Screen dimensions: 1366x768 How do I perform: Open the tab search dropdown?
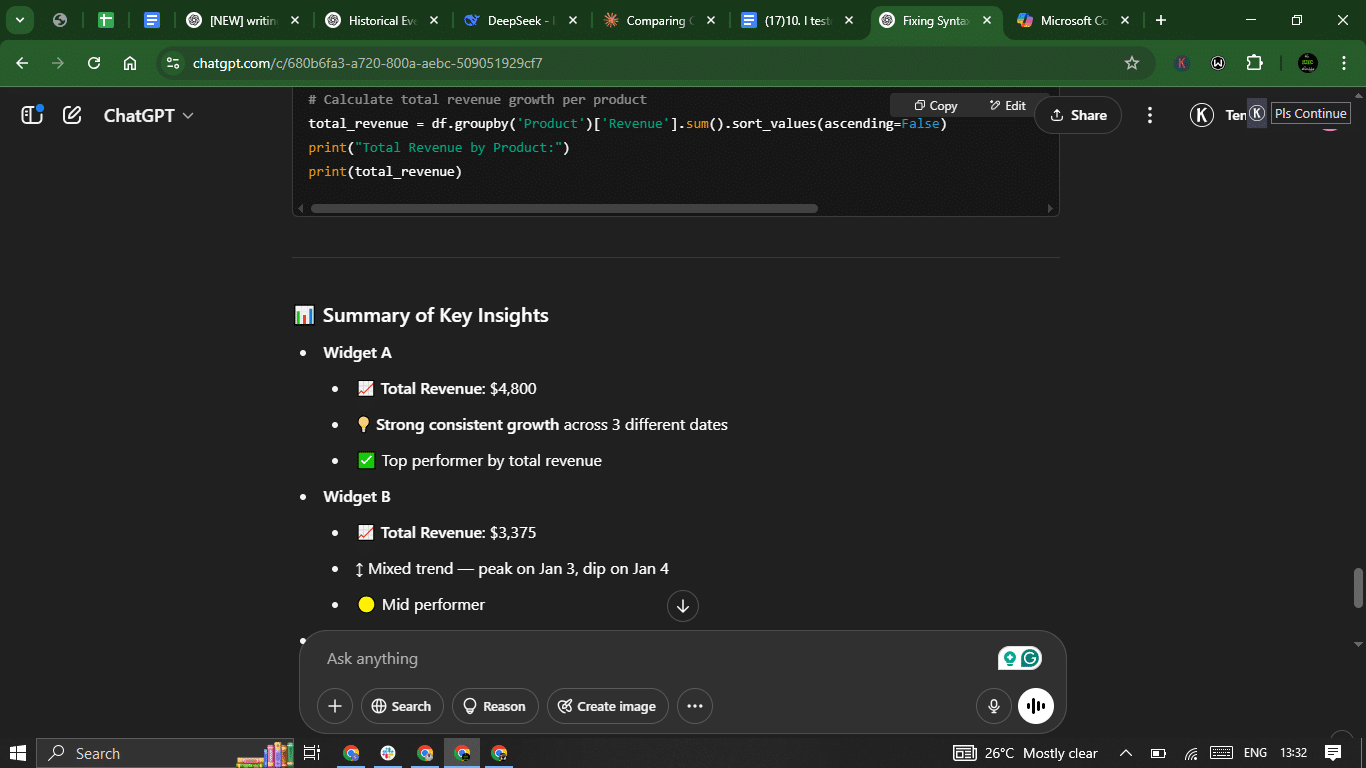[19, 20]
